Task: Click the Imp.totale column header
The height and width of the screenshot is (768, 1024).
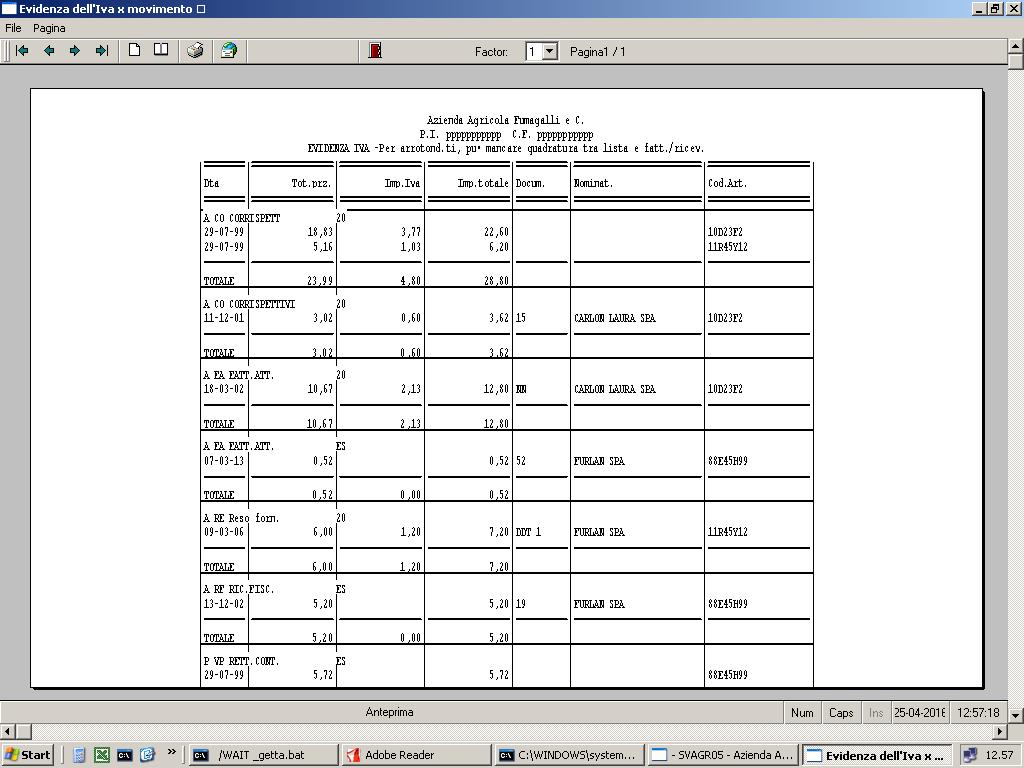Action: 483,184
